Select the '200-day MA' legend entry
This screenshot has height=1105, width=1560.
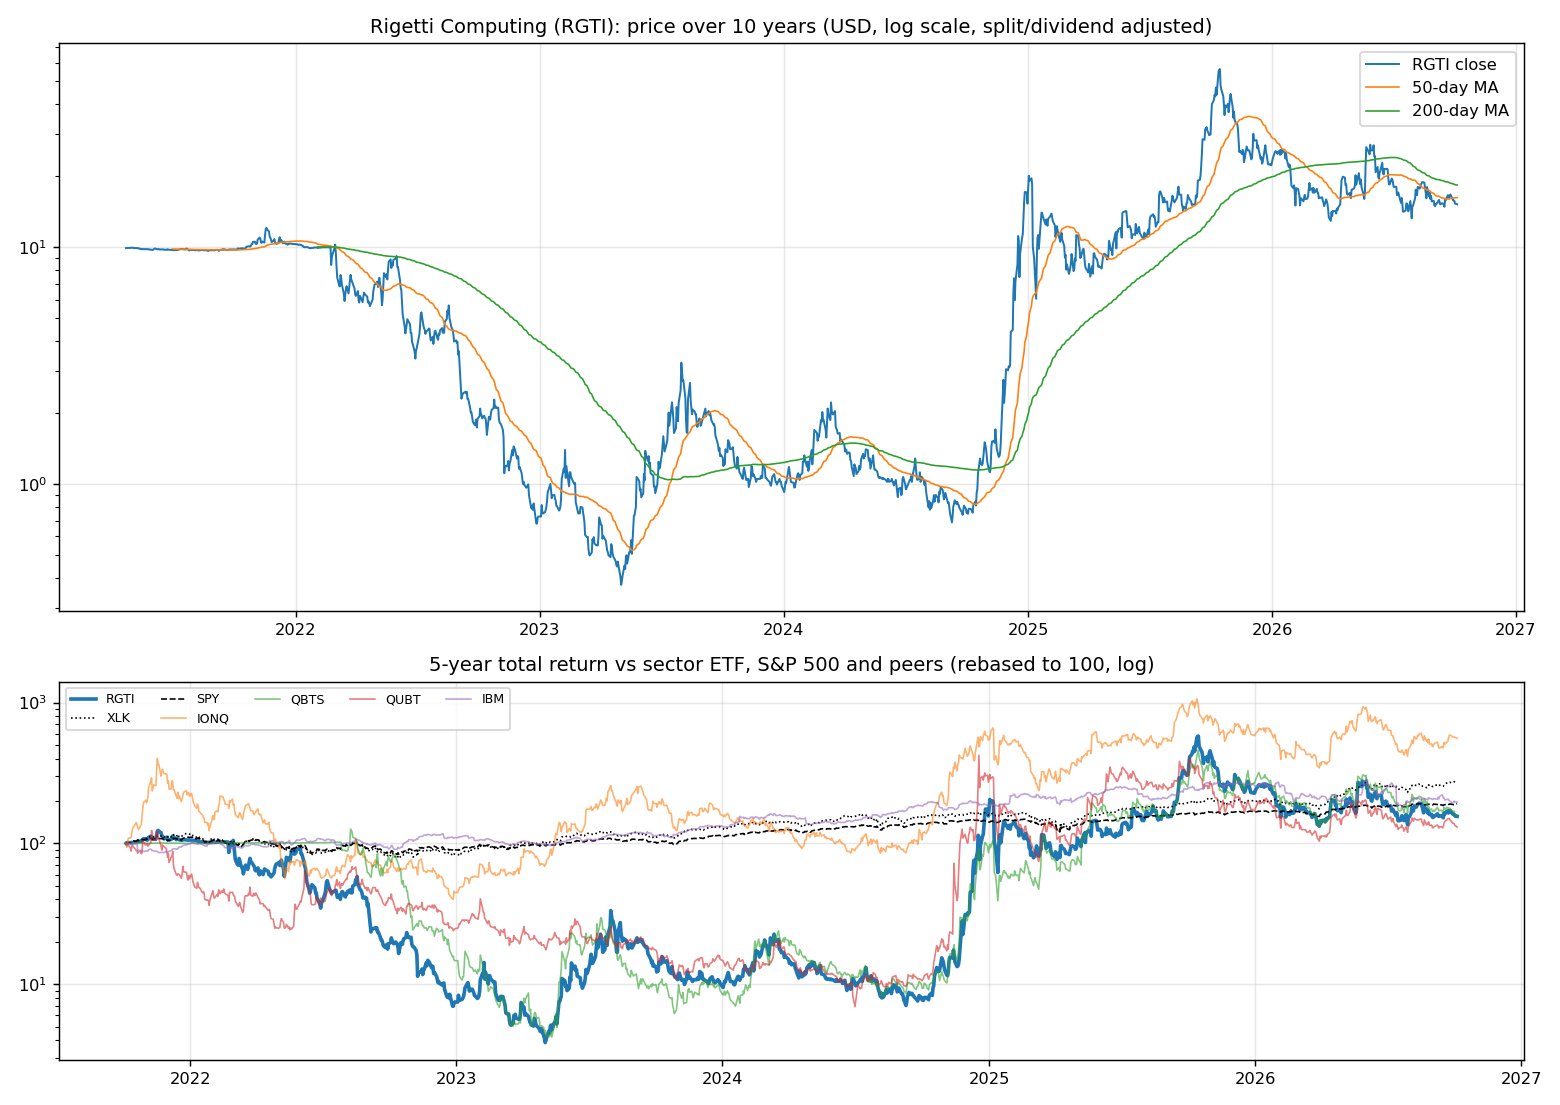click(1460, 111)
